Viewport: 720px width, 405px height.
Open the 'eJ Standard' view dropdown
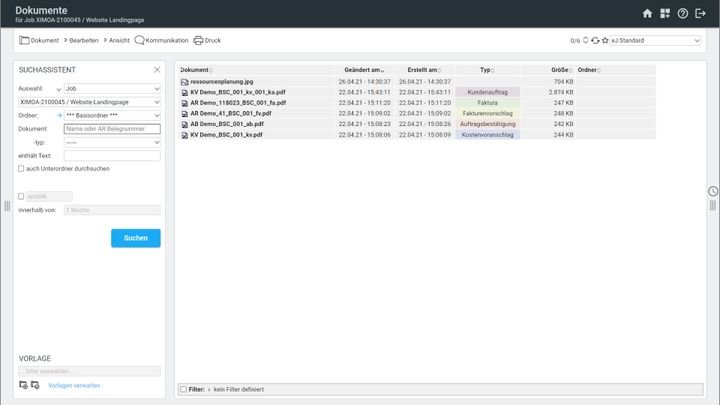tap(656, 41)
